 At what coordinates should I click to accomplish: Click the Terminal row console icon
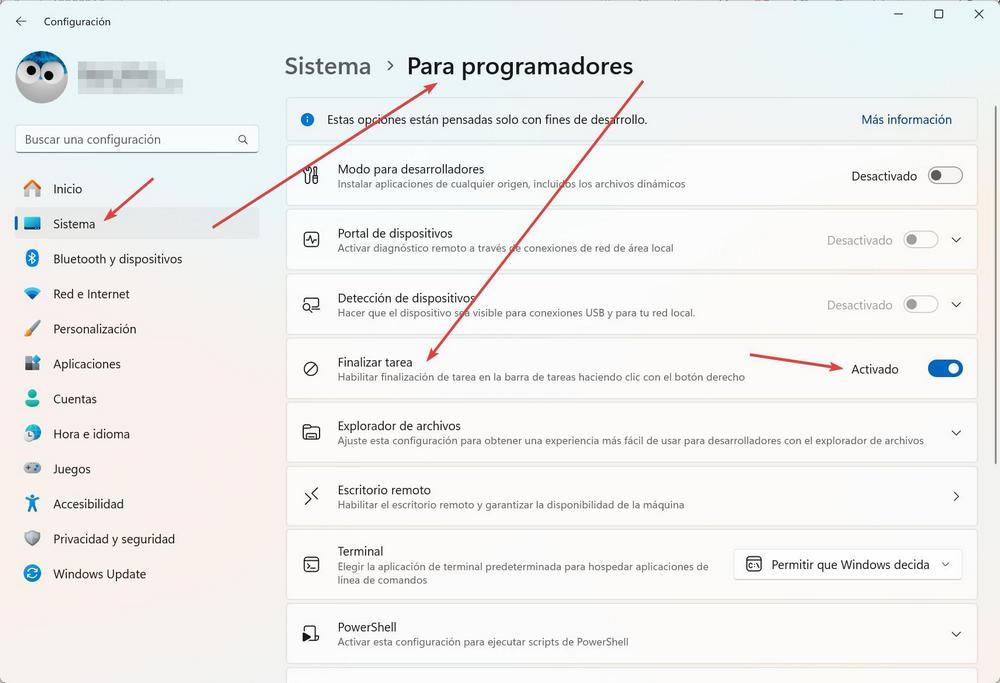pyautogui.click(x=311, y=564)
